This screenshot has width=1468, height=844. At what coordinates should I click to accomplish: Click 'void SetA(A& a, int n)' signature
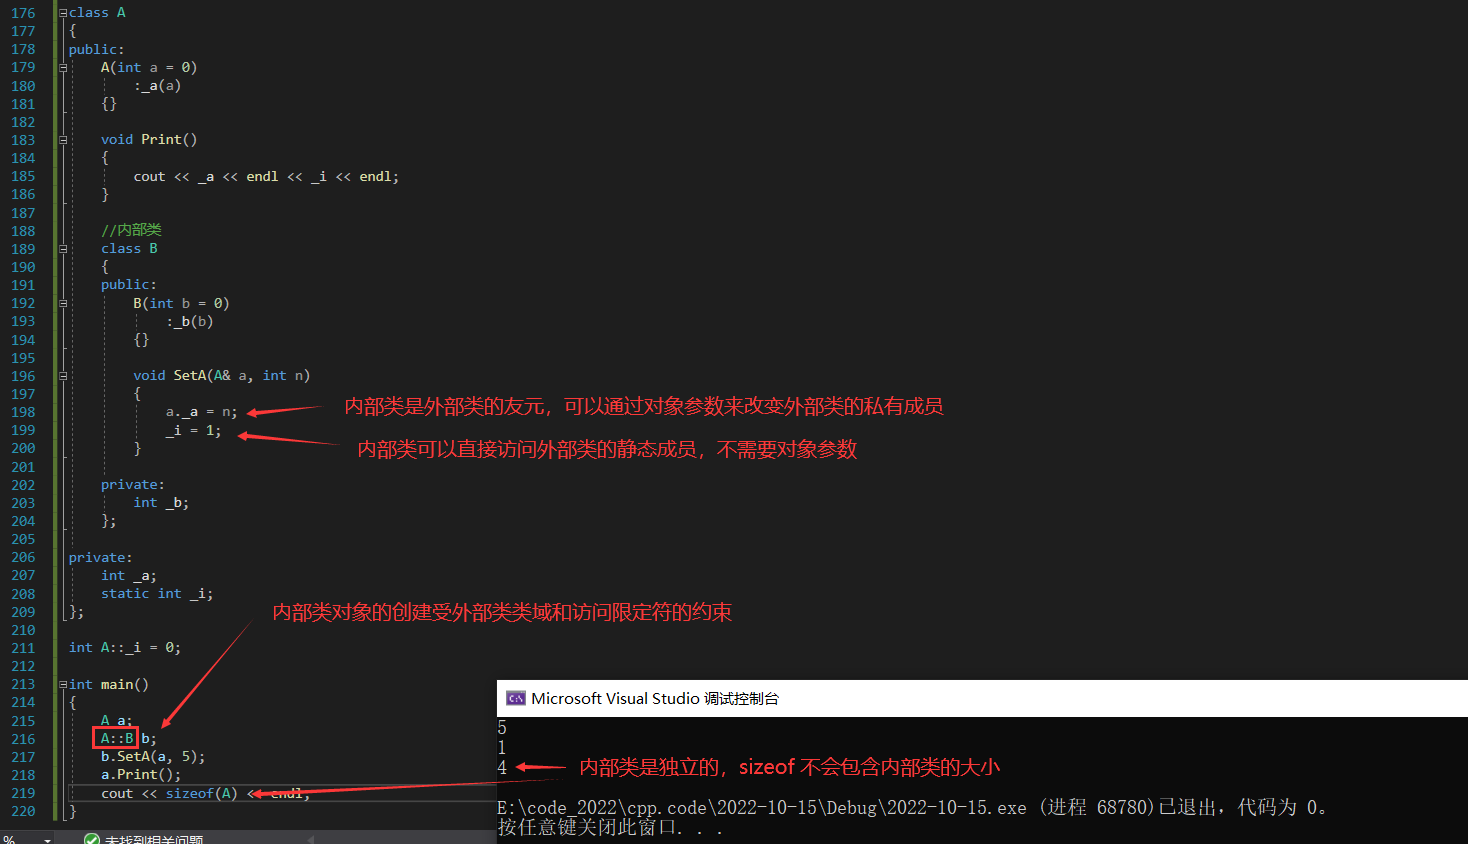pyautogui.click(x=222, y=376)
